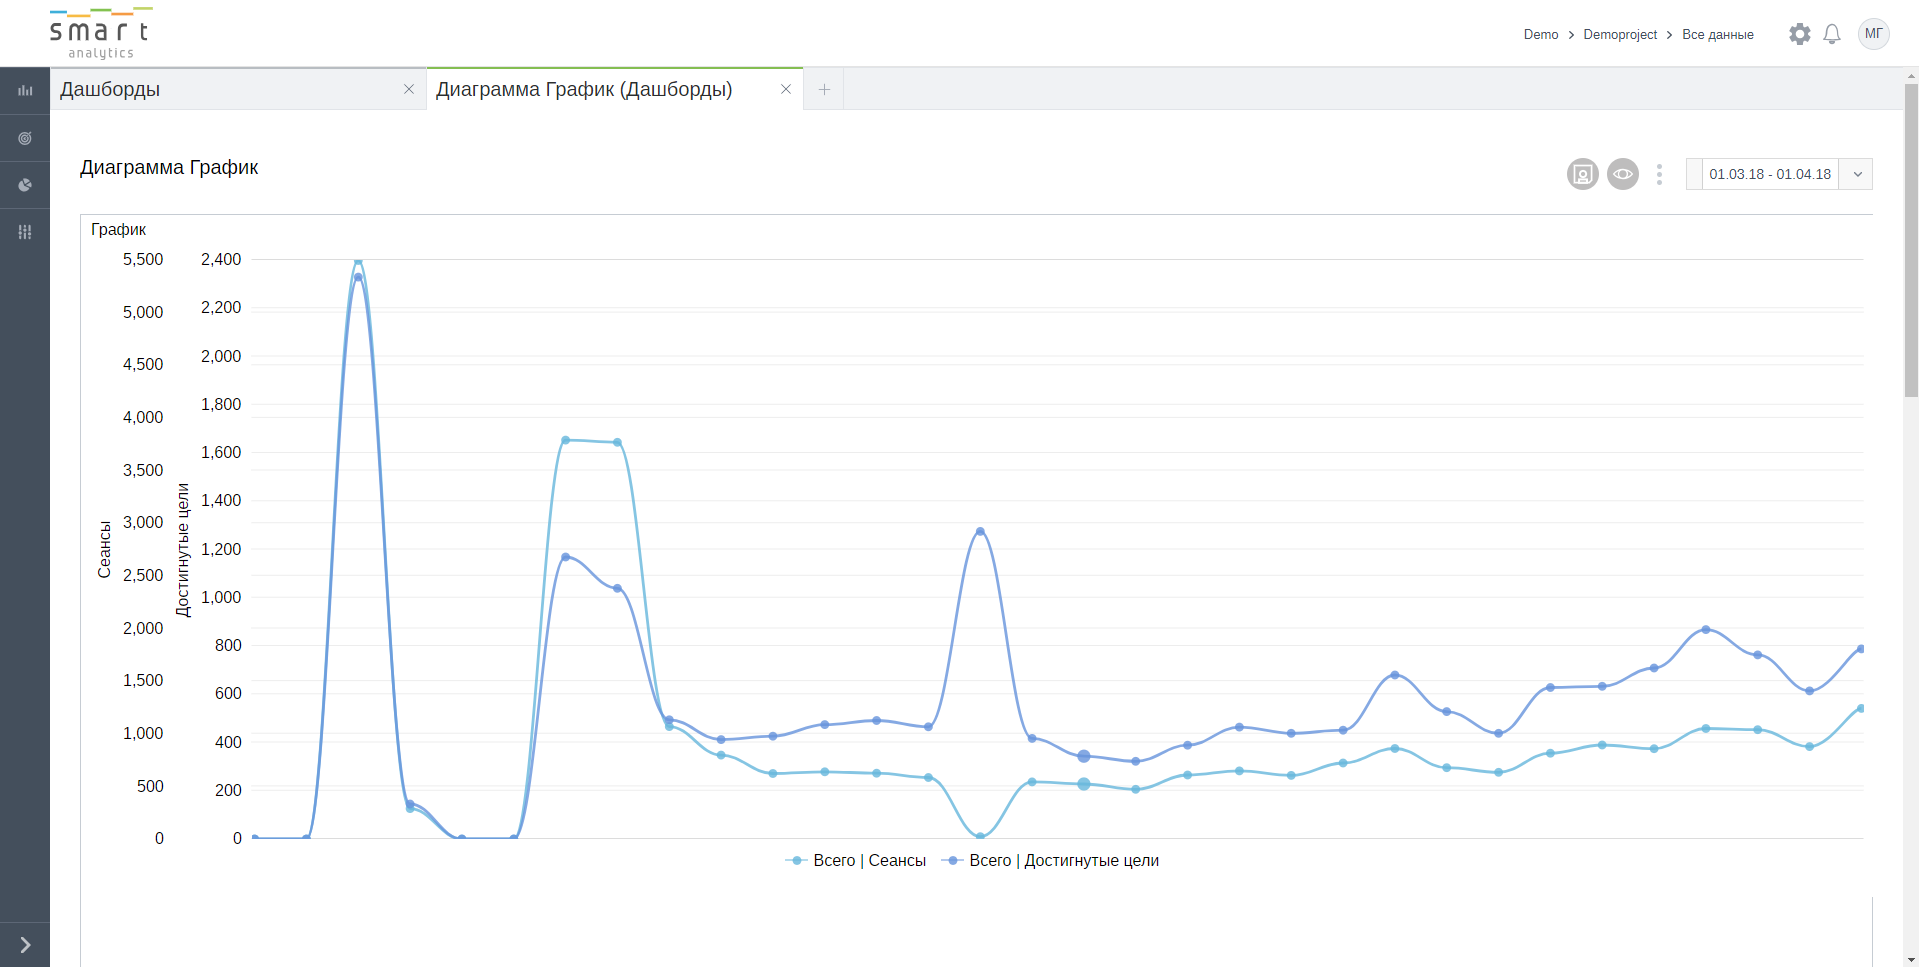Check notifications with the bell icon

(x=1832, y=34)
